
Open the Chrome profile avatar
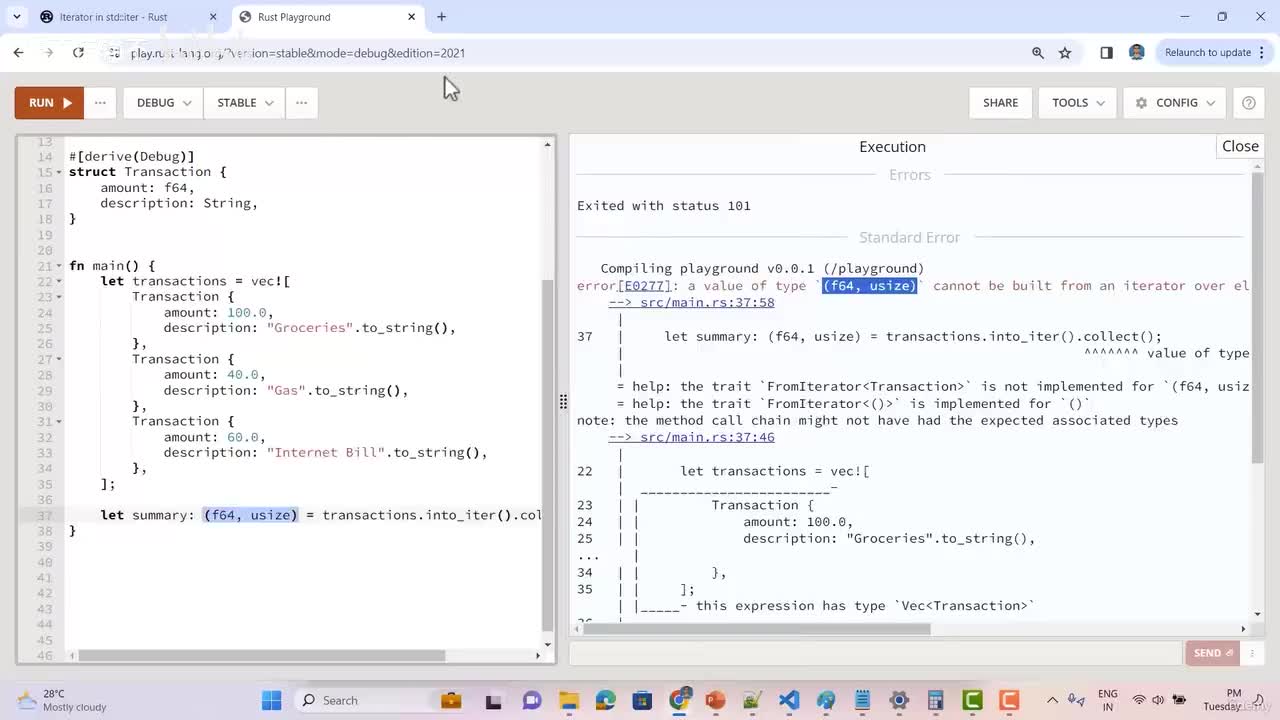pos(1136,53)
